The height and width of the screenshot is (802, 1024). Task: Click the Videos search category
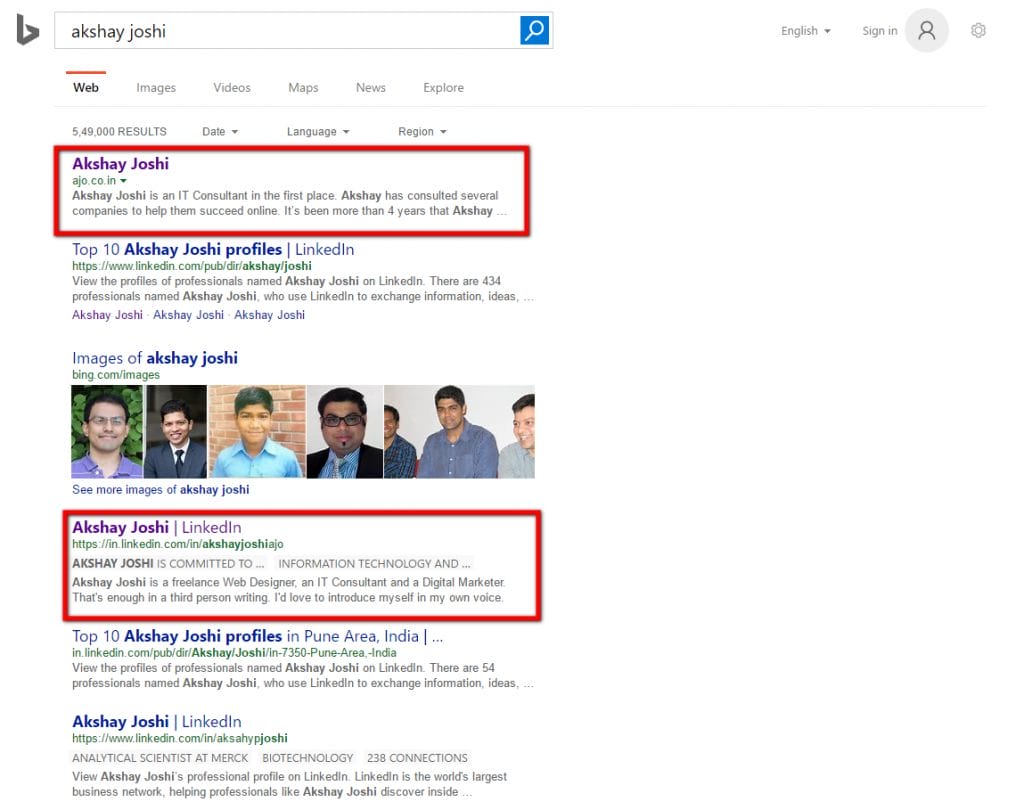click(x=231, y=88)
